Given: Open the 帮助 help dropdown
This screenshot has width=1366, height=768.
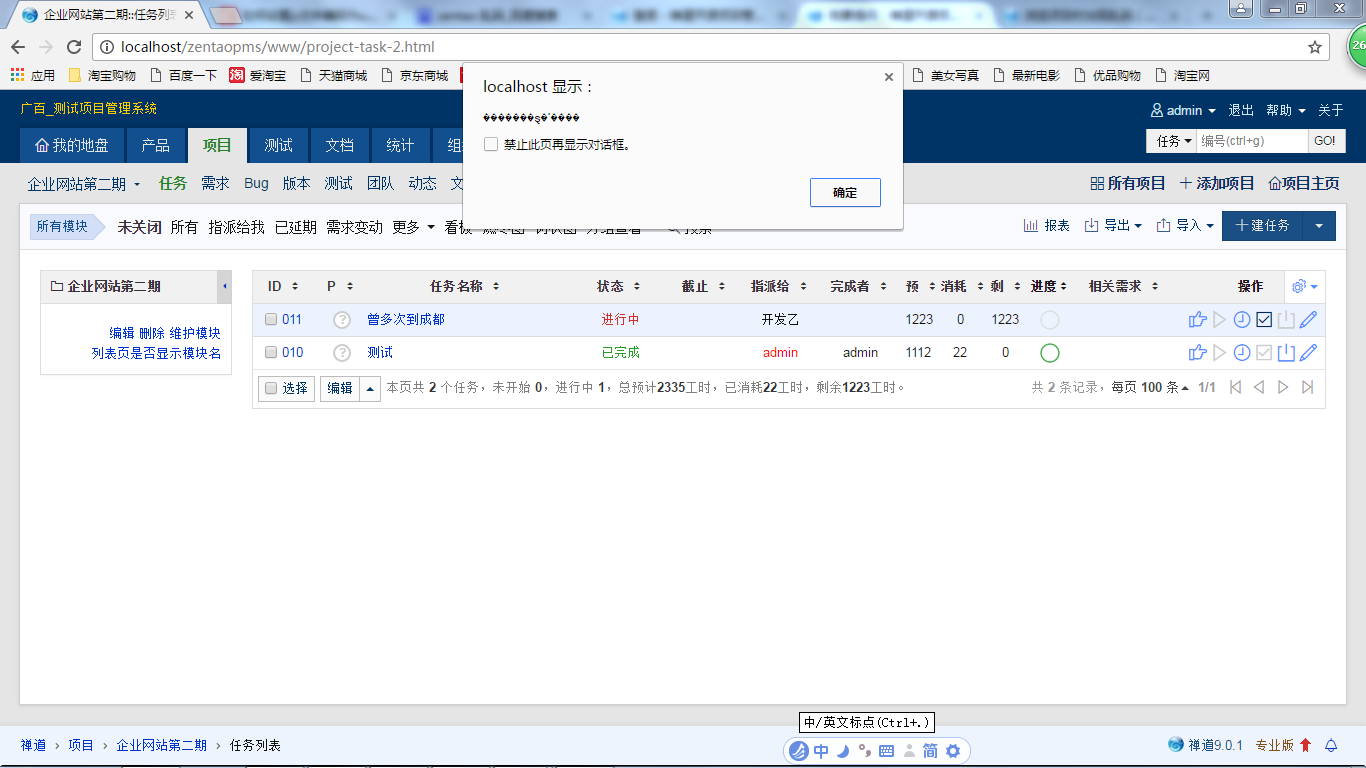Looking at the screenshot, I should [x=1286, y=110].
